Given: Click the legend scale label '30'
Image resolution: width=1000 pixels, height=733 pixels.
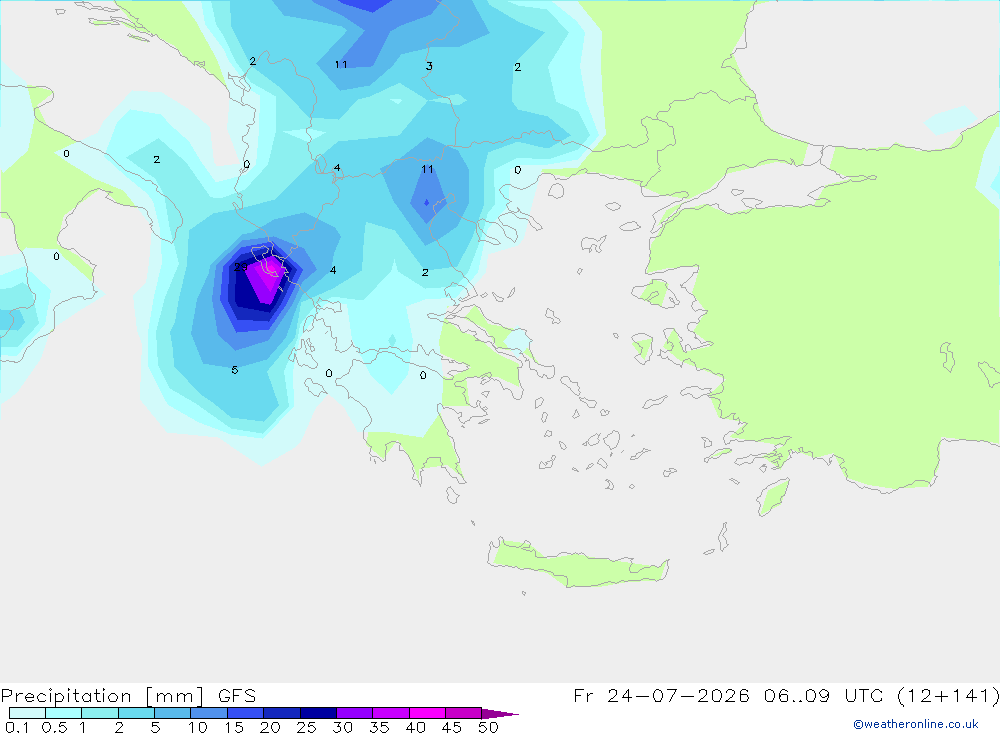Looking at the screenshot, I should pyautogui.click(x=343, y=727).
